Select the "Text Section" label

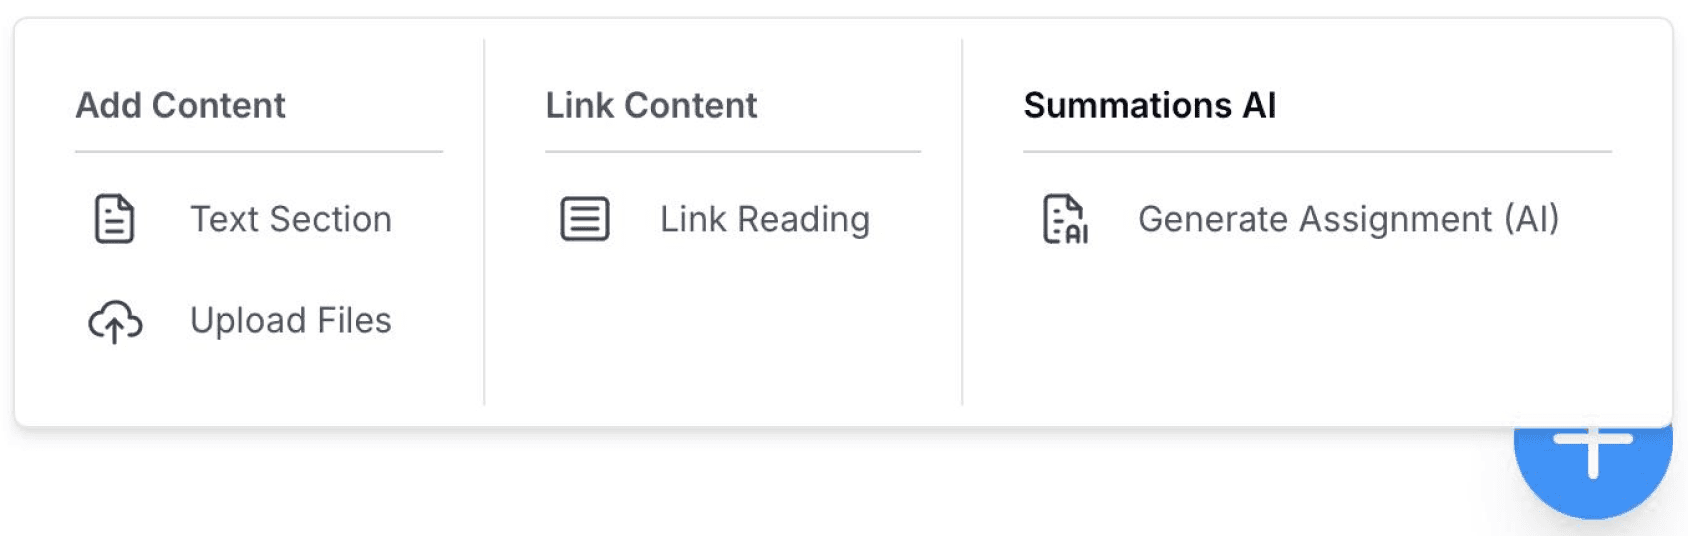click(x=291, y=219)
